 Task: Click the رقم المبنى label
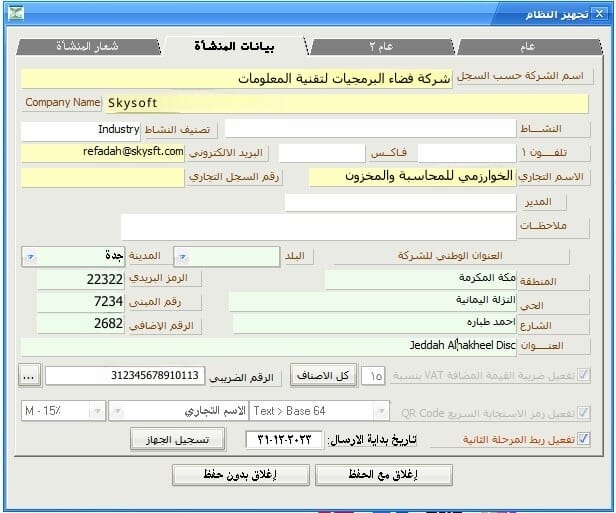[164, 302]
